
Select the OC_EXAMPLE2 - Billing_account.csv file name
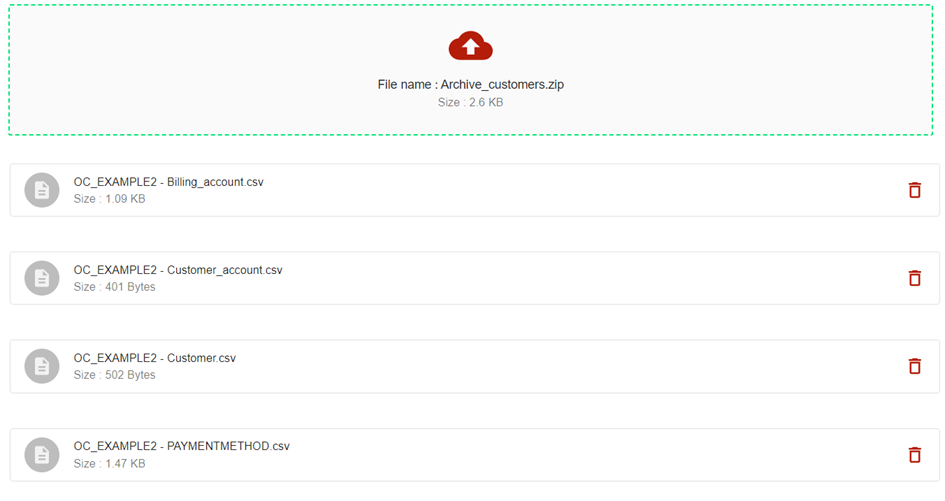click(168, 182)
